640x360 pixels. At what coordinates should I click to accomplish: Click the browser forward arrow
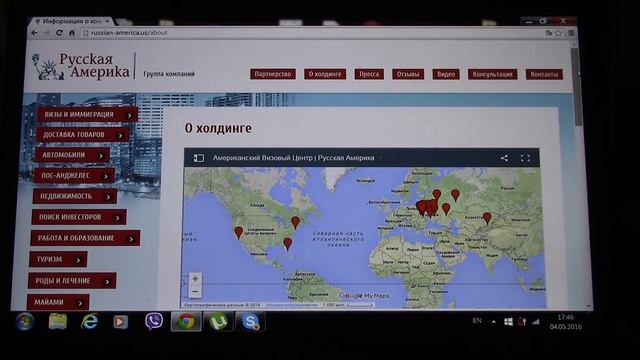pos(47,33)
